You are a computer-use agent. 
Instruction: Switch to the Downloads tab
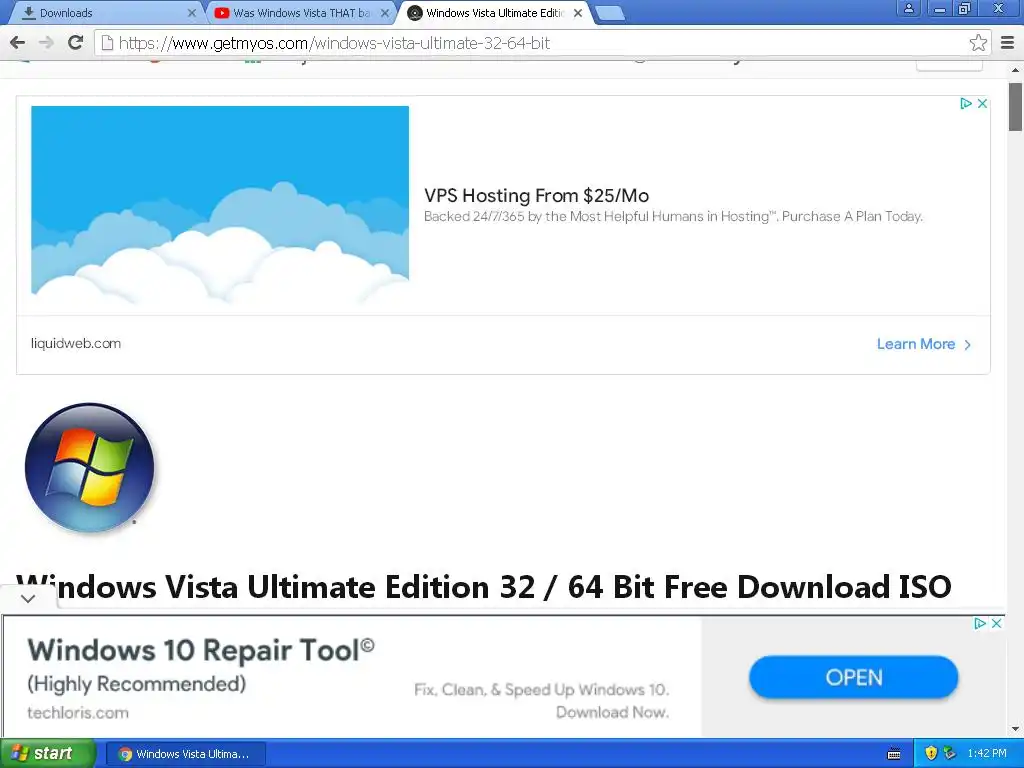(x=102, y=13)
